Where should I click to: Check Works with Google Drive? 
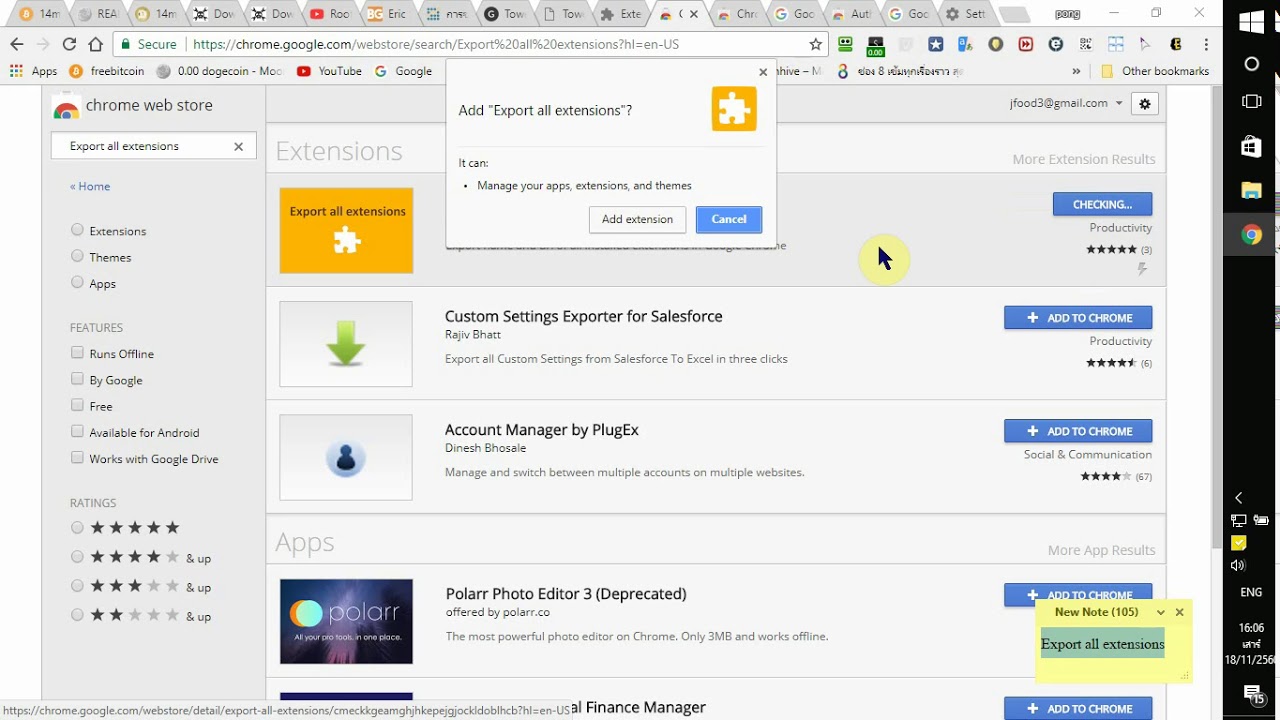(x=77, y=458)
